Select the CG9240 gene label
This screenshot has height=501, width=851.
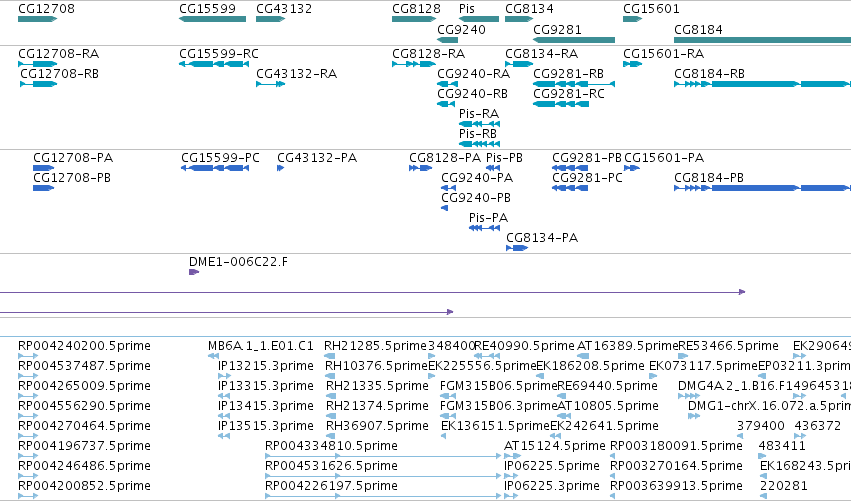461,29
